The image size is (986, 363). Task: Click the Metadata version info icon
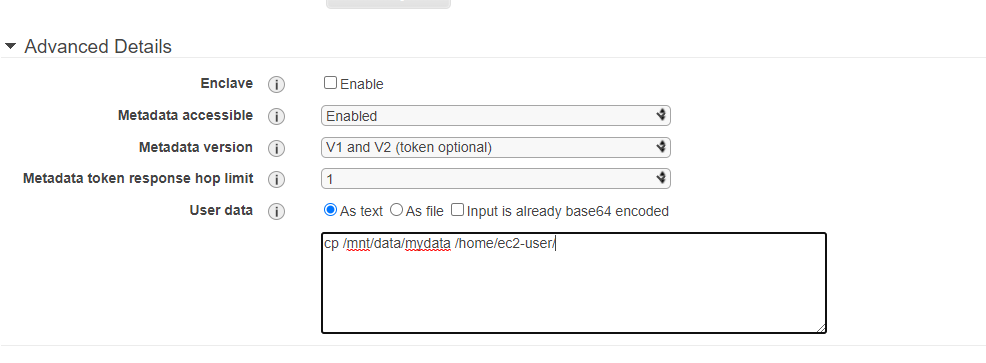tap(276, 148)
